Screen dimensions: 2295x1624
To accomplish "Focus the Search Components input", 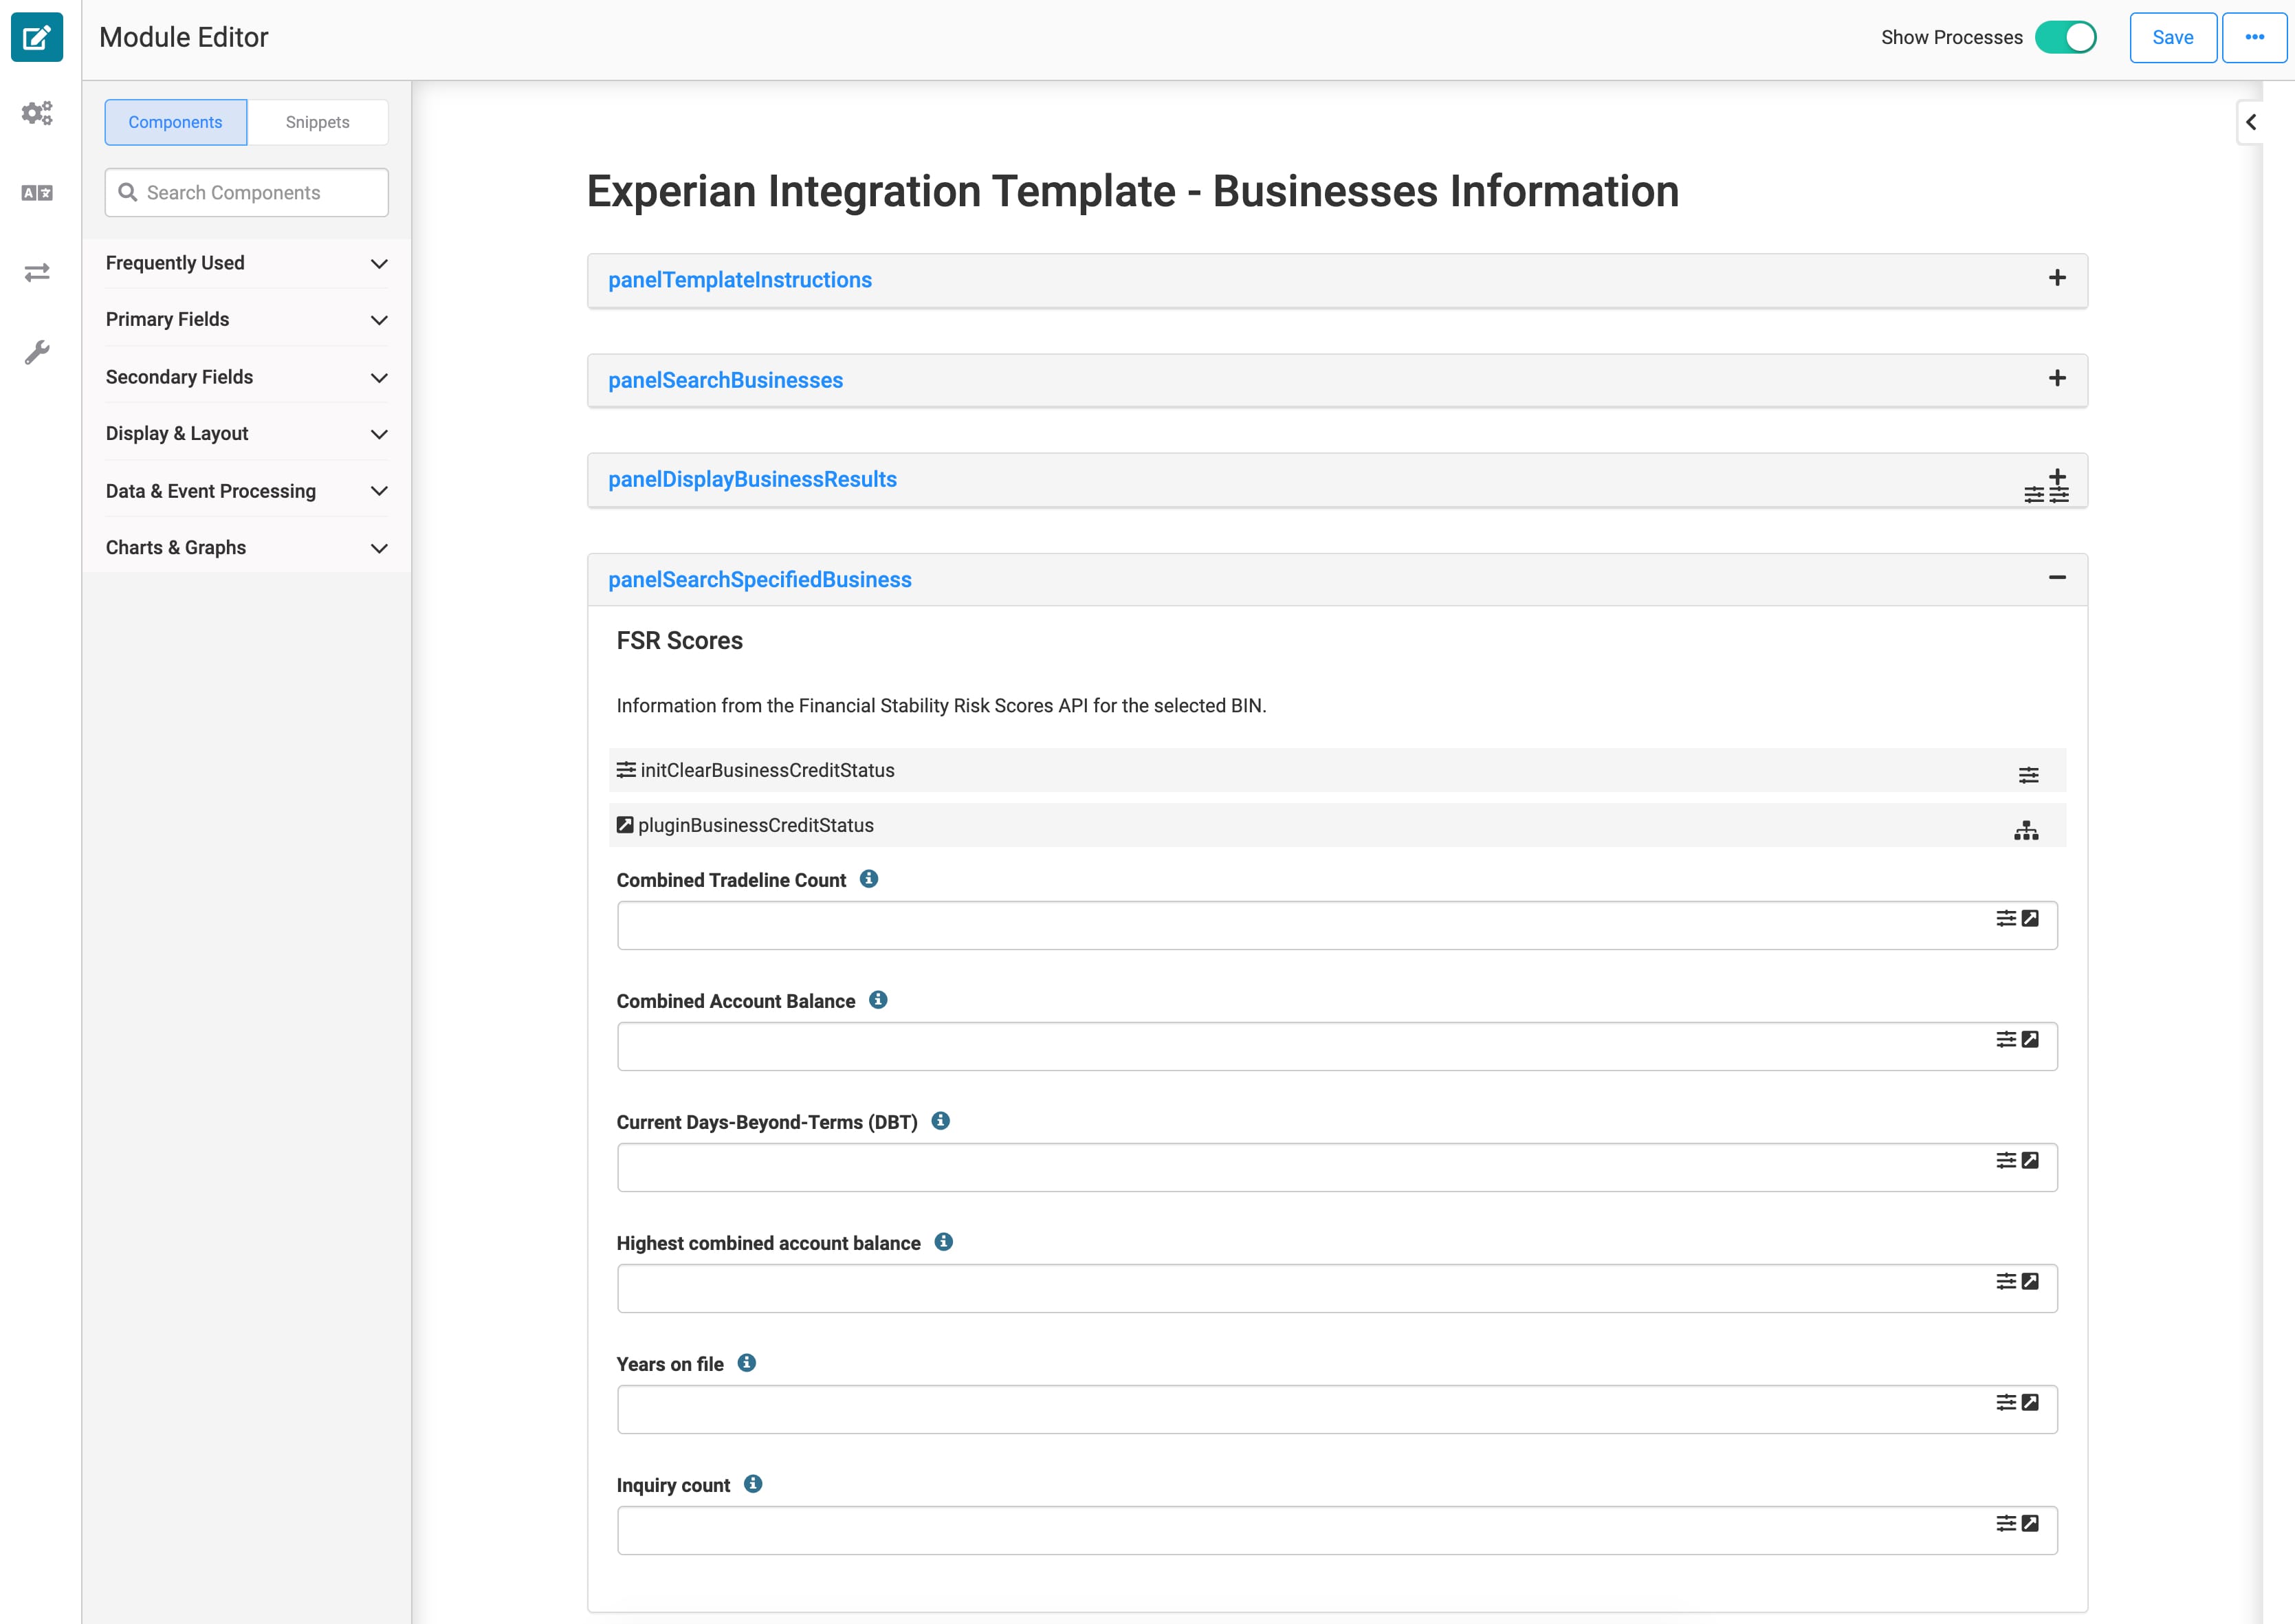I will tap(246, 192).
